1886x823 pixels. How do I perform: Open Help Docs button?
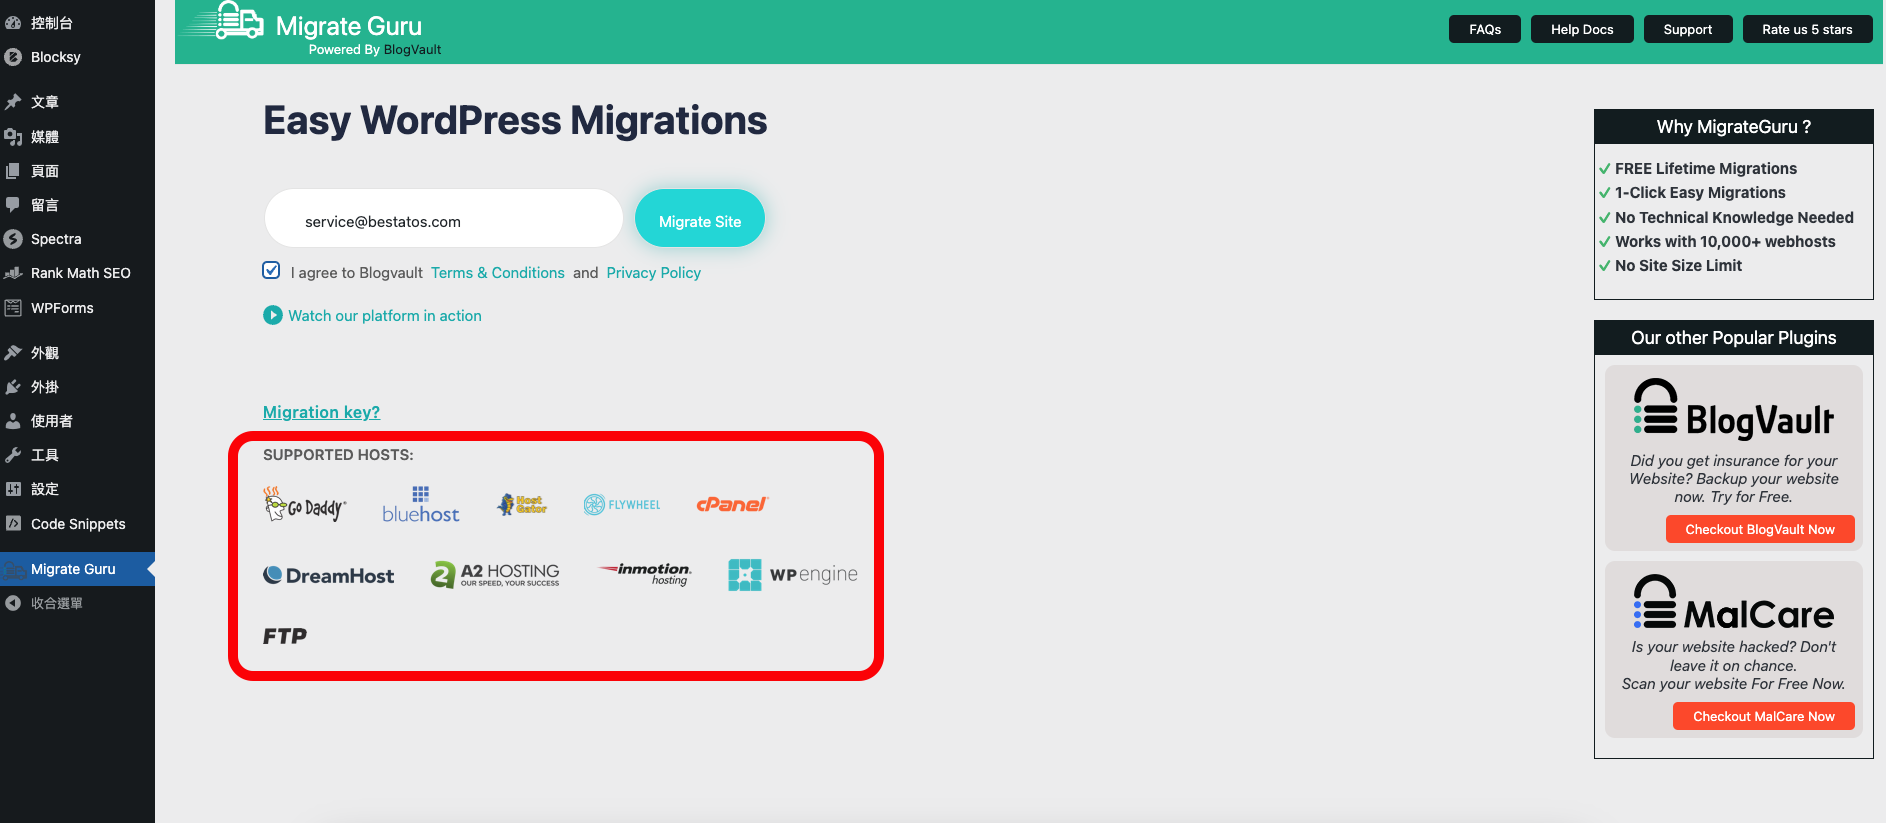pos(1582,29)
